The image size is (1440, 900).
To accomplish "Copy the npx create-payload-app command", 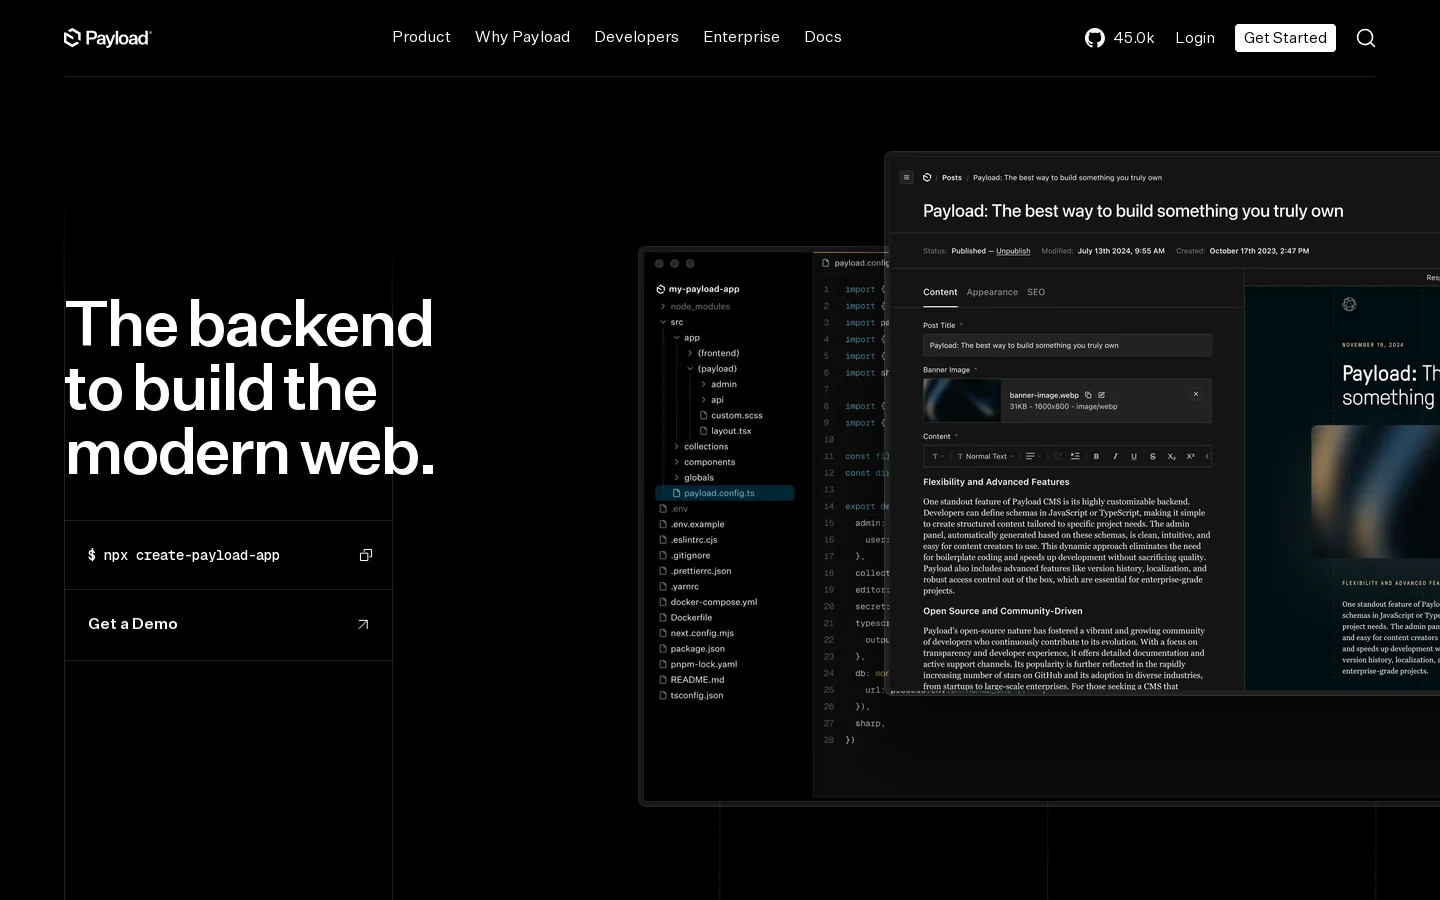I will pyautogui.click(x=366, y=555).
